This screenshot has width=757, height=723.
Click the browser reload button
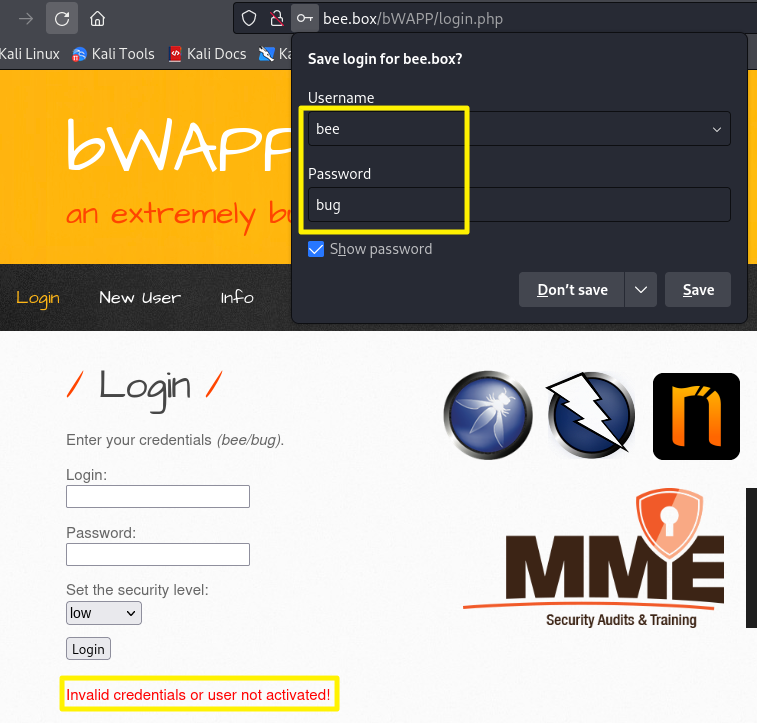[62, 19]
